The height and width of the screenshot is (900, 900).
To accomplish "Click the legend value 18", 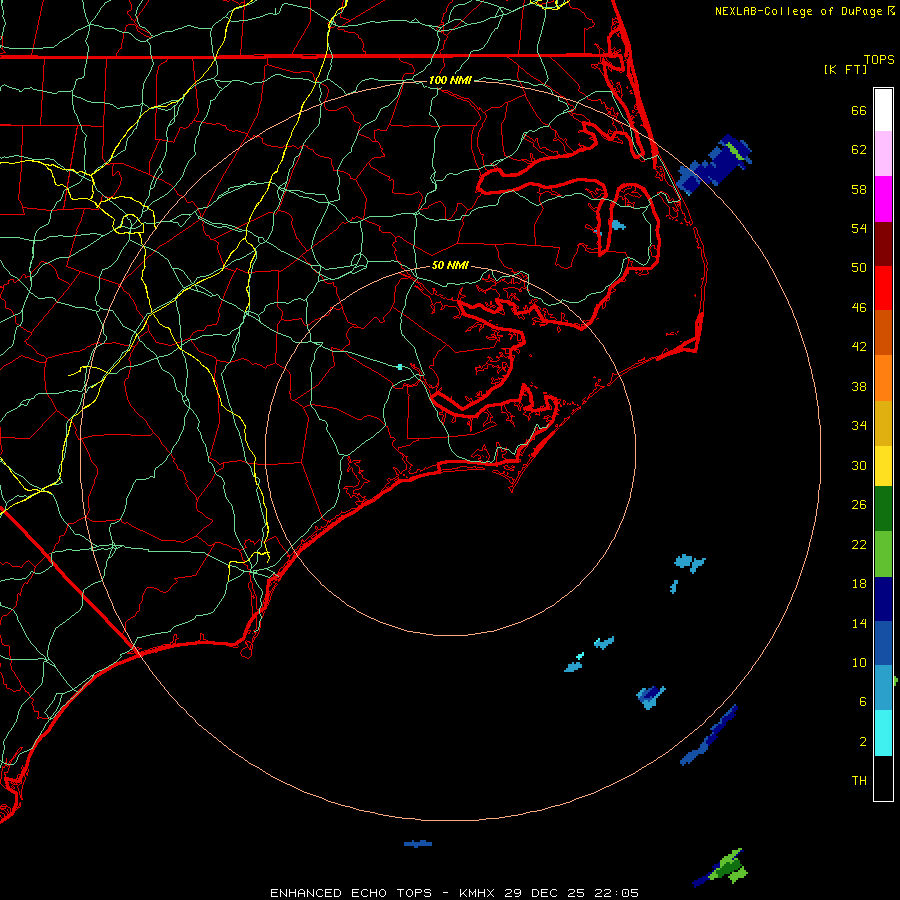I will pyautogui.click(x=859, y=584).
